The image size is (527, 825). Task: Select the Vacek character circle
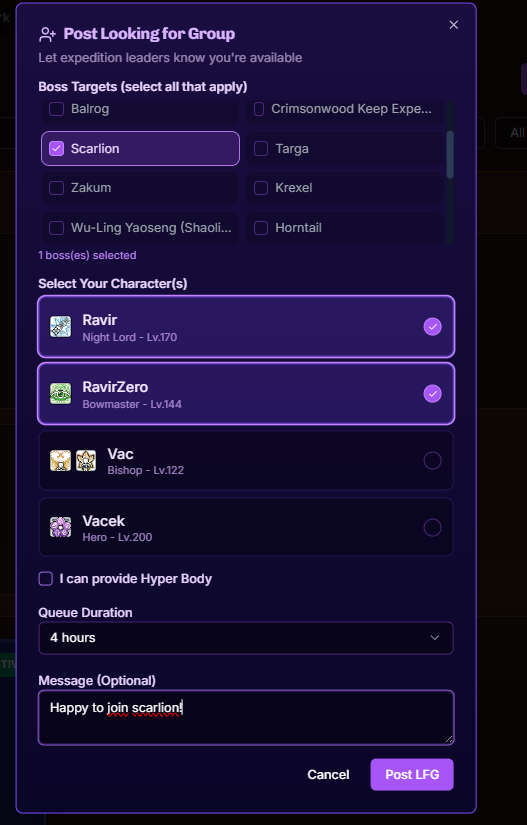pos(432,527)
